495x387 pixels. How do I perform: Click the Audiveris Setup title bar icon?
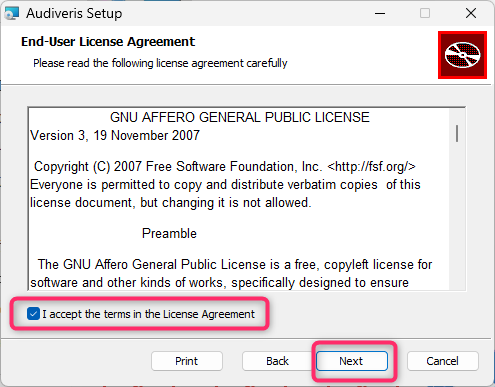tap(12, 13)
